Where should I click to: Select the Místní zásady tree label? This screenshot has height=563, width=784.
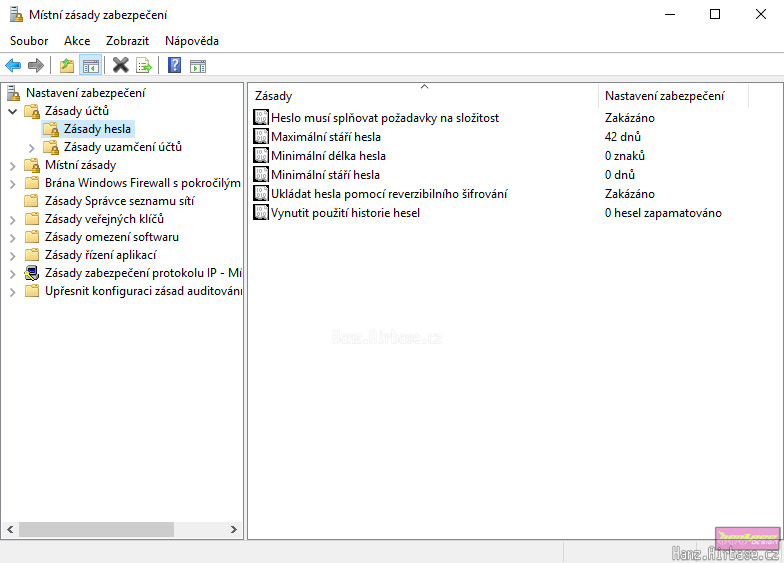click(80, 165)
